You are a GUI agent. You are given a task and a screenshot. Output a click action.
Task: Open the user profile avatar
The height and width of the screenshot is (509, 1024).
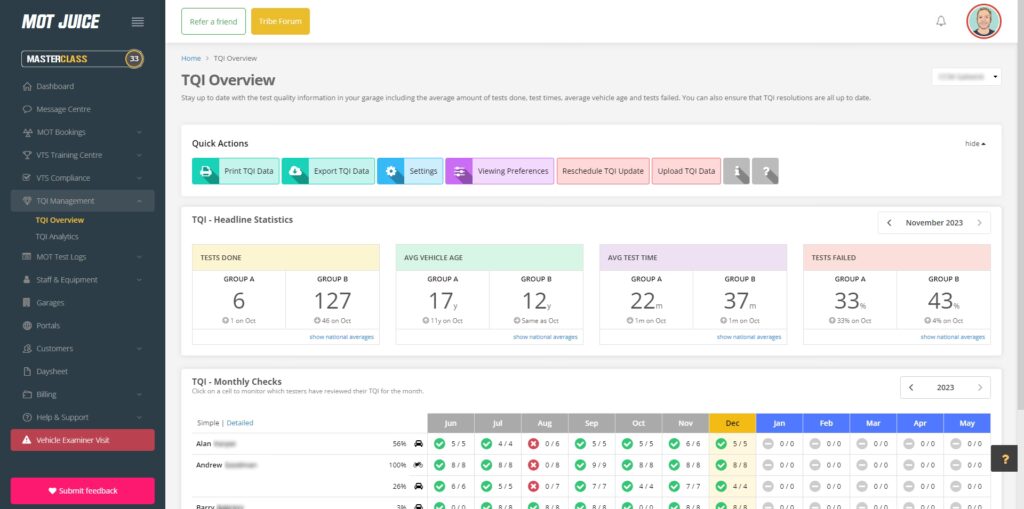tap(983, 21)
